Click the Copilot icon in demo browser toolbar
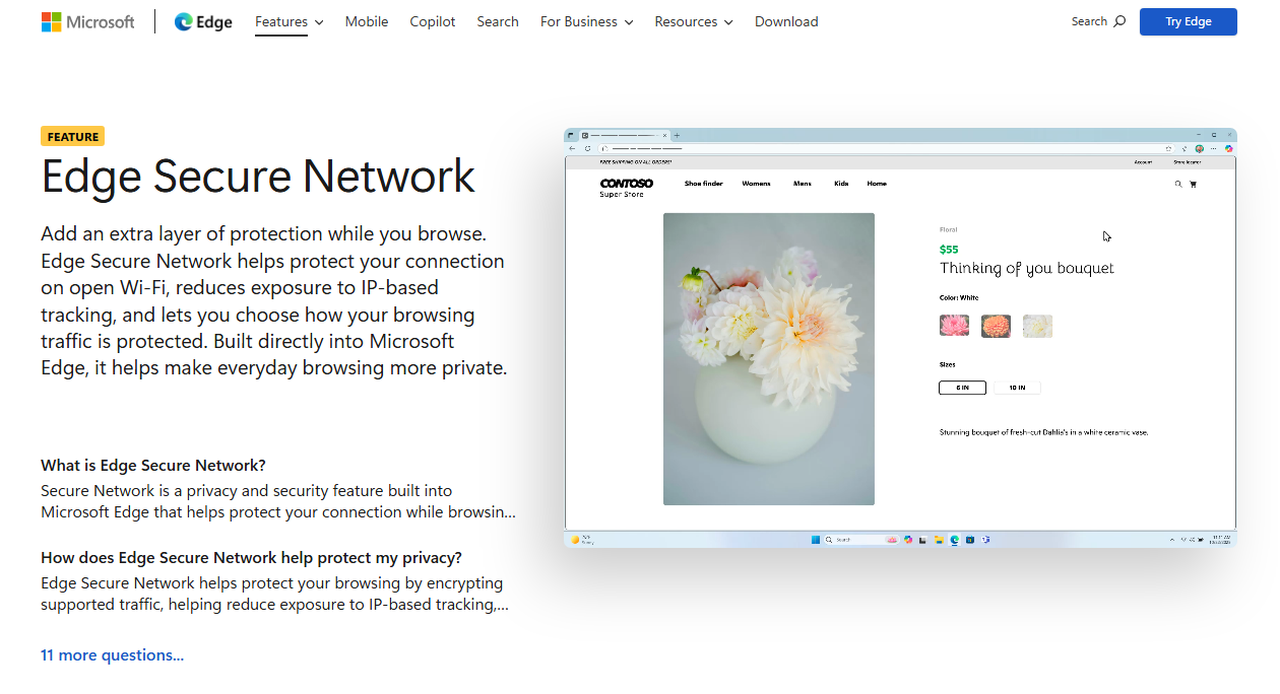1280x694 pixels. [x=1229, y=148]
